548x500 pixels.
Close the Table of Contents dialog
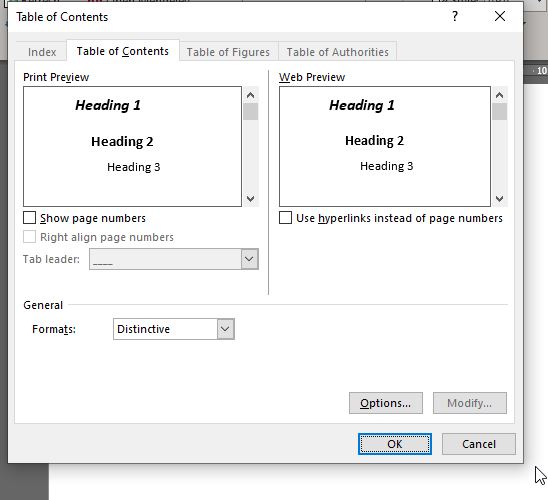[x=500, y=16]
